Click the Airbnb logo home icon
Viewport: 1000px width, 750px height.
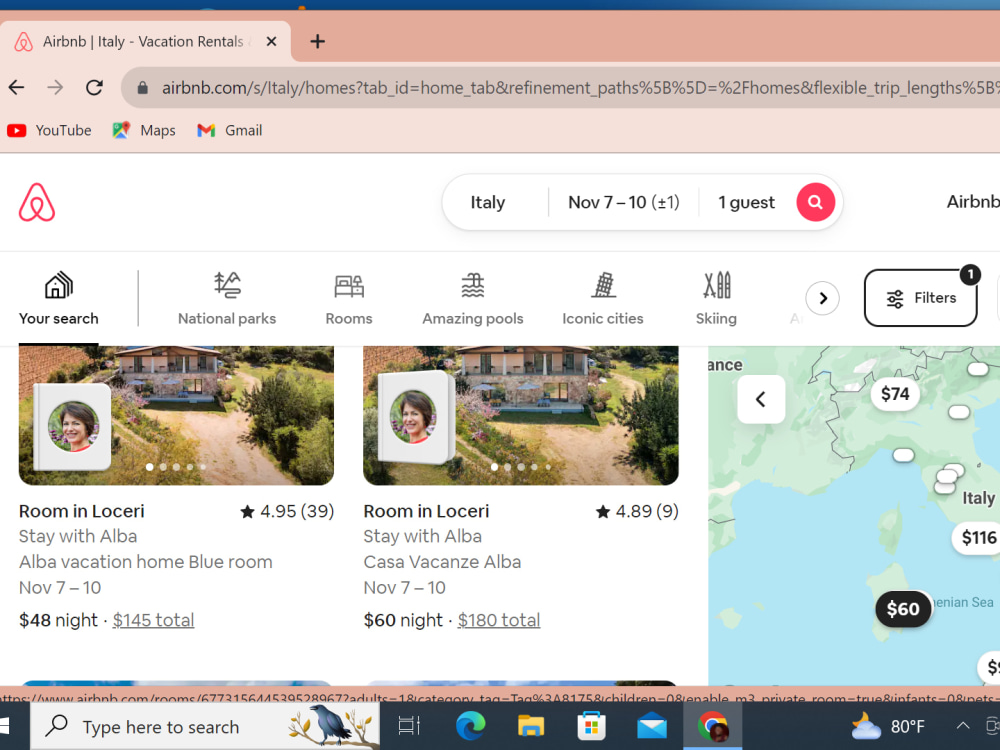coord(37,203)
